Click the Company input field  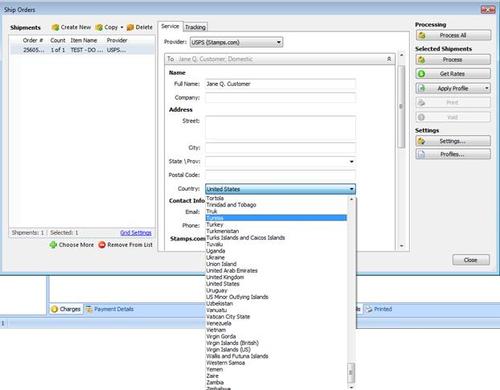(x=280, y=98)
